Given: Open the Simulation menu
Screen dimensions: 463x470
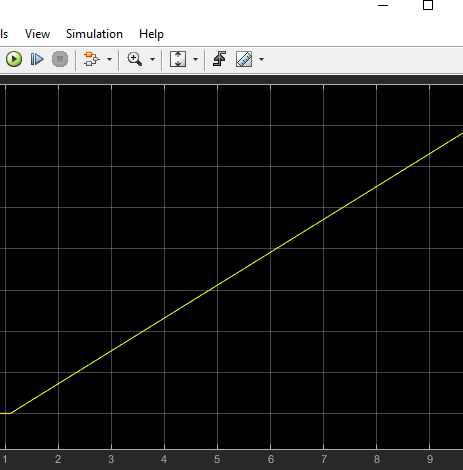Looking at the screenshot, I should [94, 34].
